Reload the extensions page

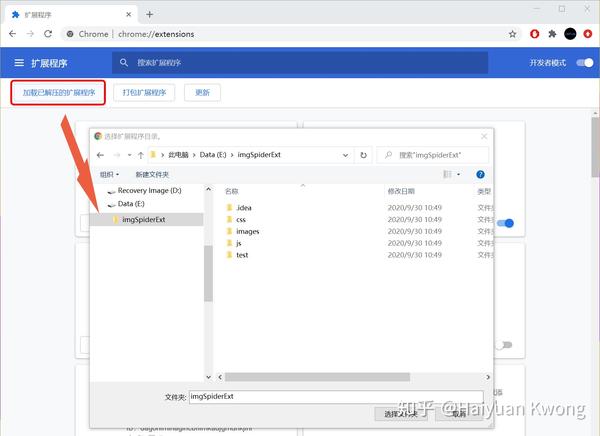point(48,34)
